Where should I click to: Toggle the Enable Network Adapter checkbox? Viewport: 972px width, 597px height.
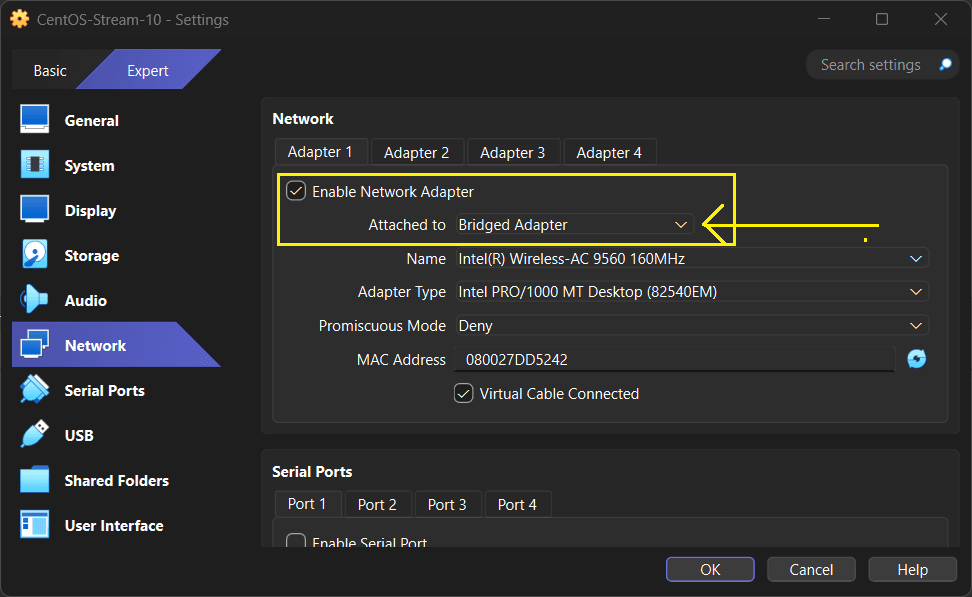(x=296, y=191)
